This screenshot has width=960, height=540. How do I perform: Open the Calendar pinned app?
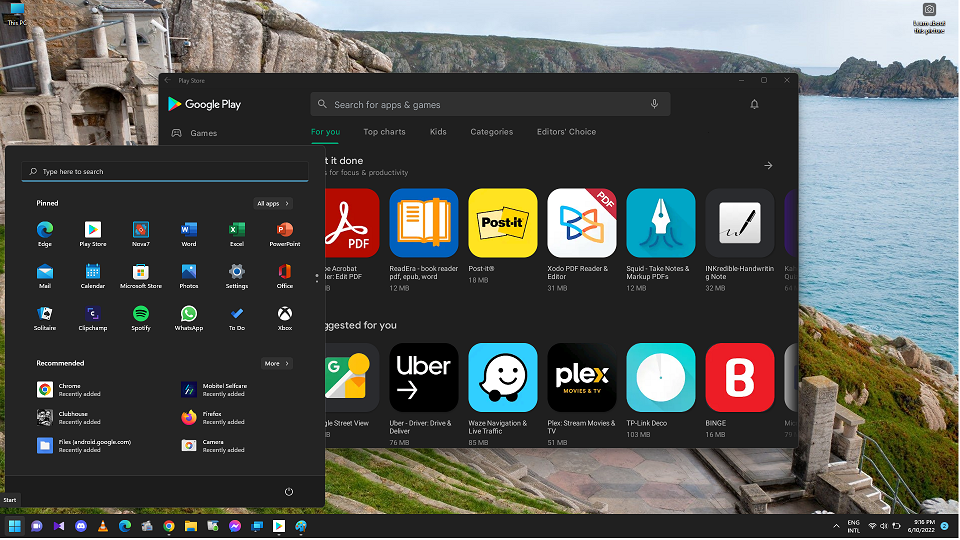[x=92, y=276]
